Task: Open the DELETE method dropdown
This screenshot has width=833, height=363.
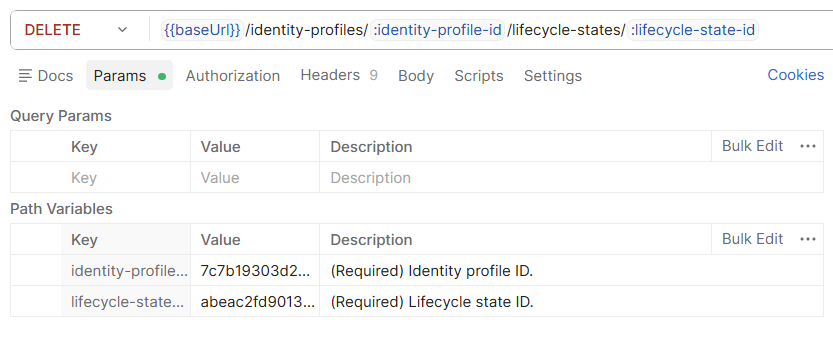Action: [x=76, y=30]
